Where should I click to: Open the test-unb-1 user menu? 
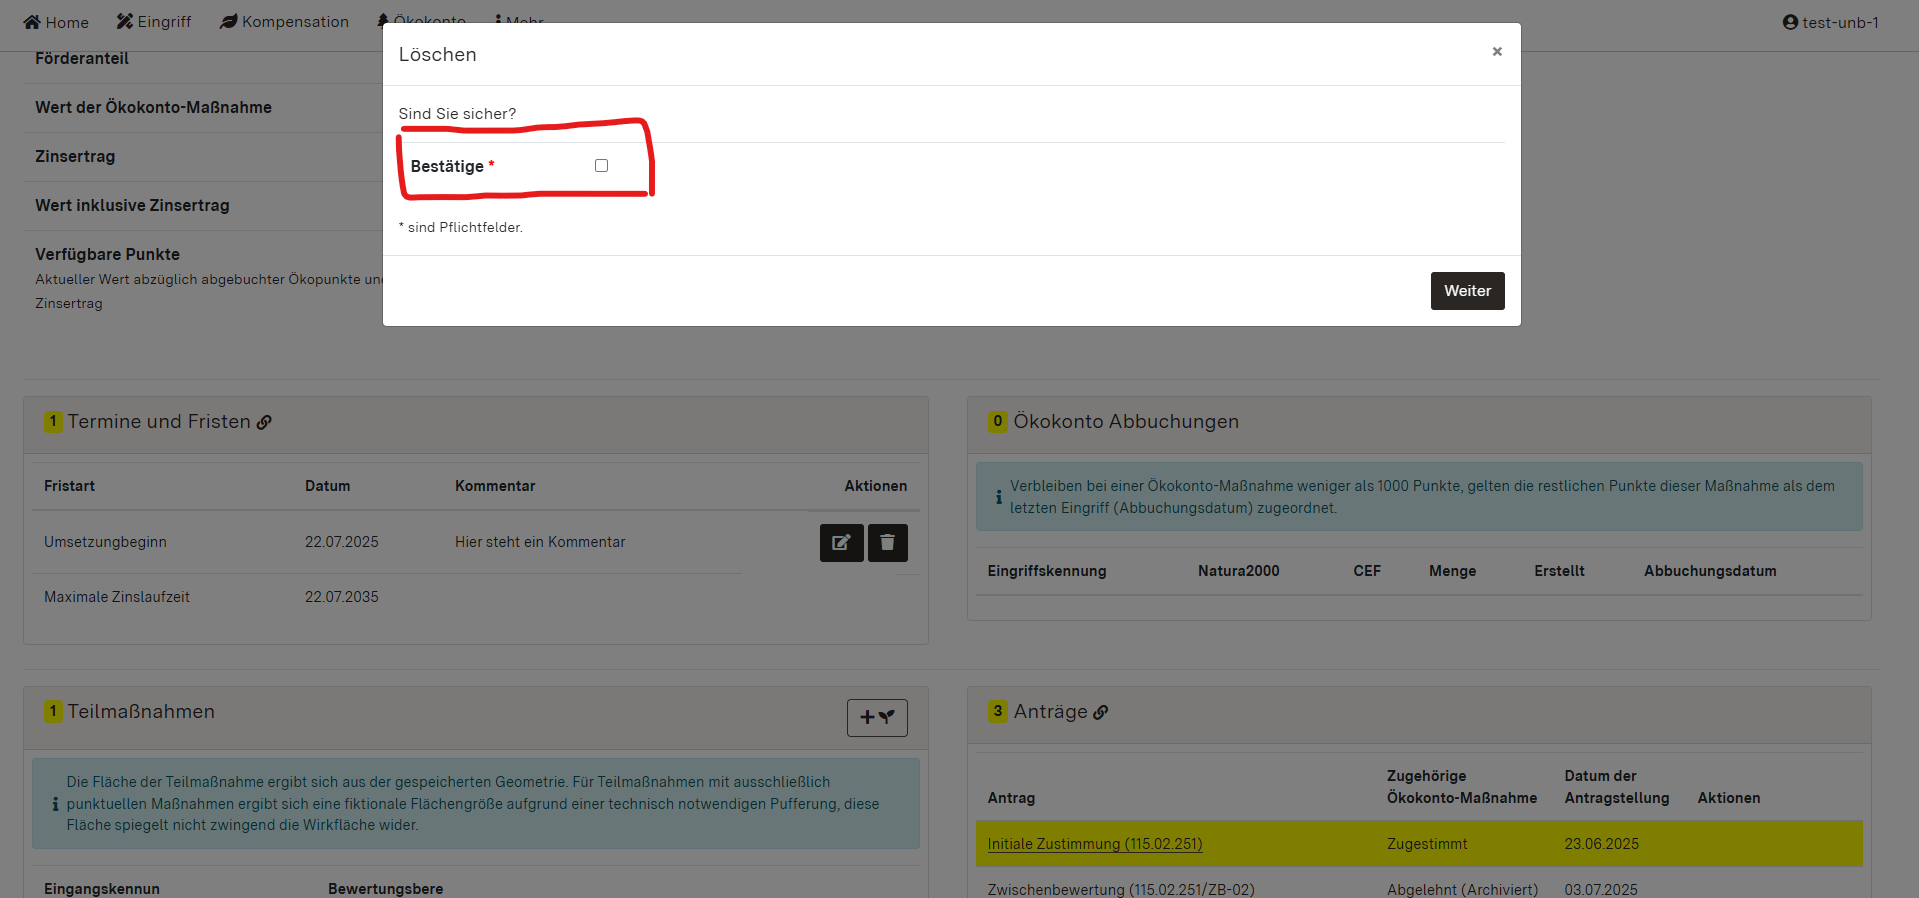point(1830,22)
